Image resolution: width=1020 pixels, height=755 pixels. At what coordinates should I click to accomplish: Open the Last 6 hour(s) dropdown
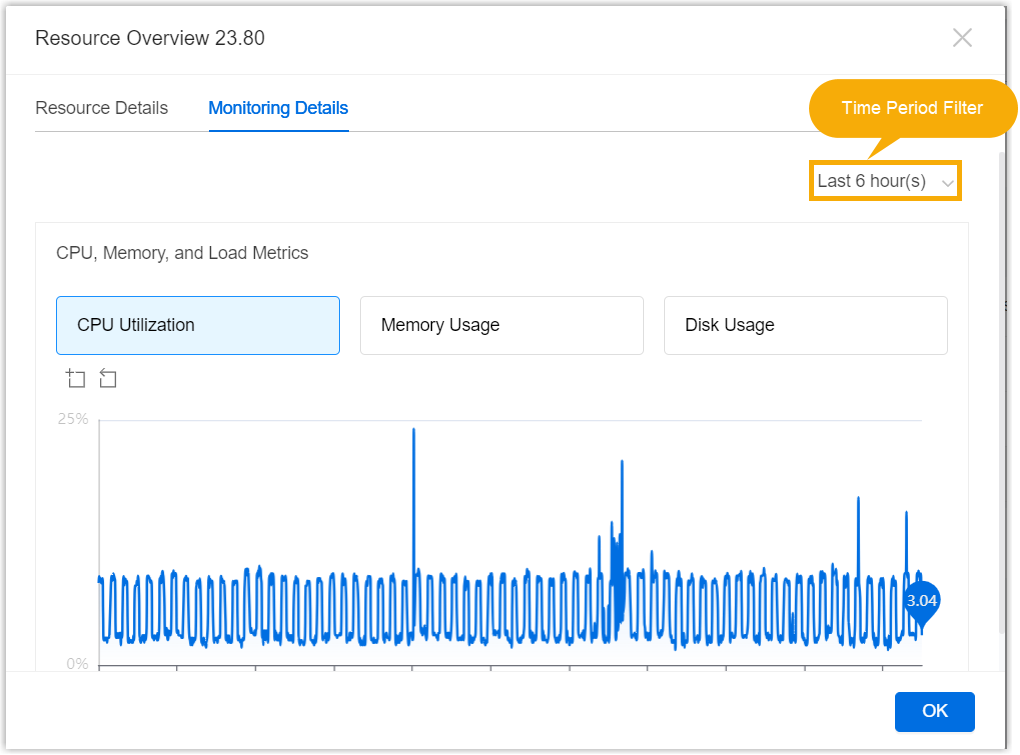coord(884,181)
